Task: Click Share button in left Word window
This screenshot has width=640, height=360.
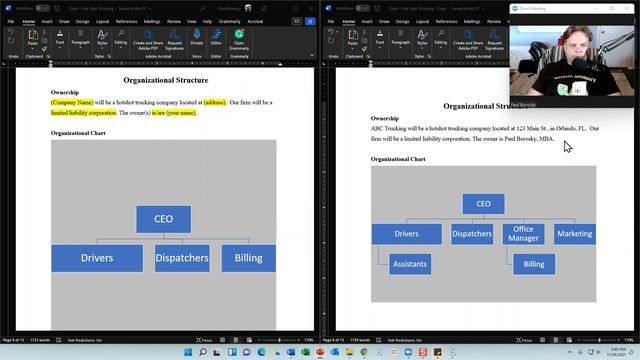Action: point(310,21)
